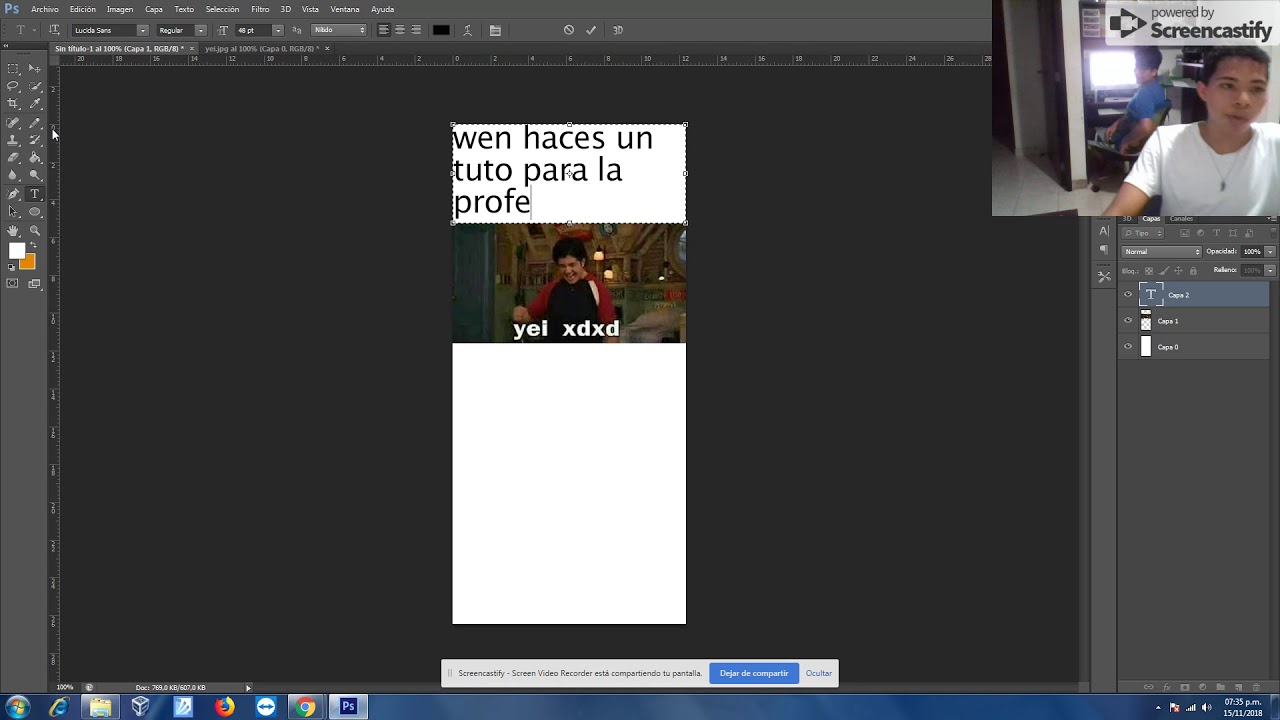Image resolution: width=1280 pixels, height=720 pixels.
Task: Select the Horizontal Type tool
Action: [x=35, y=194]
